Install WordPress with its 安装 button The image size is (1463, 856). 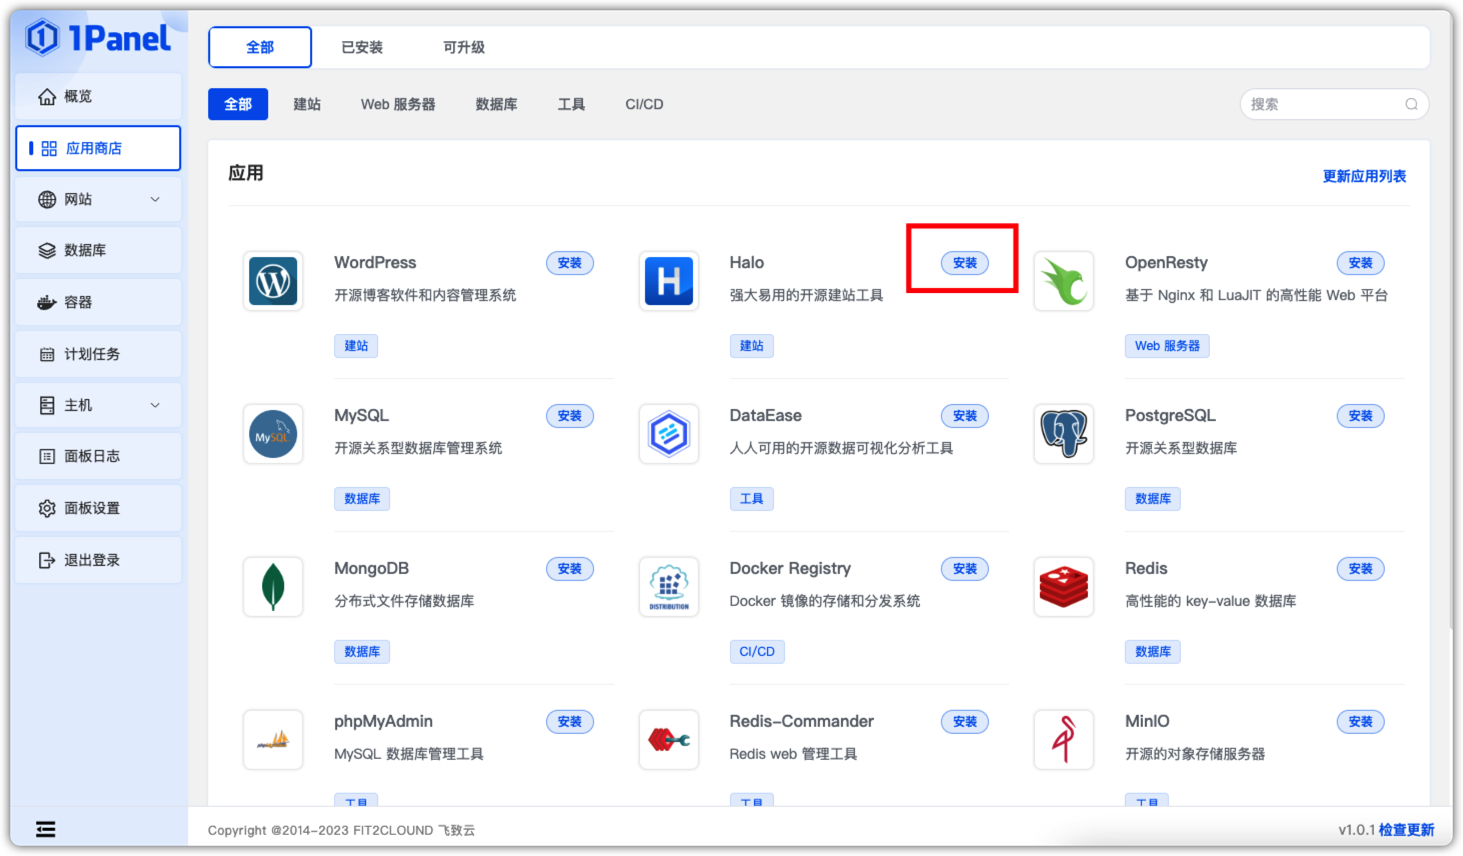(570, 263)
